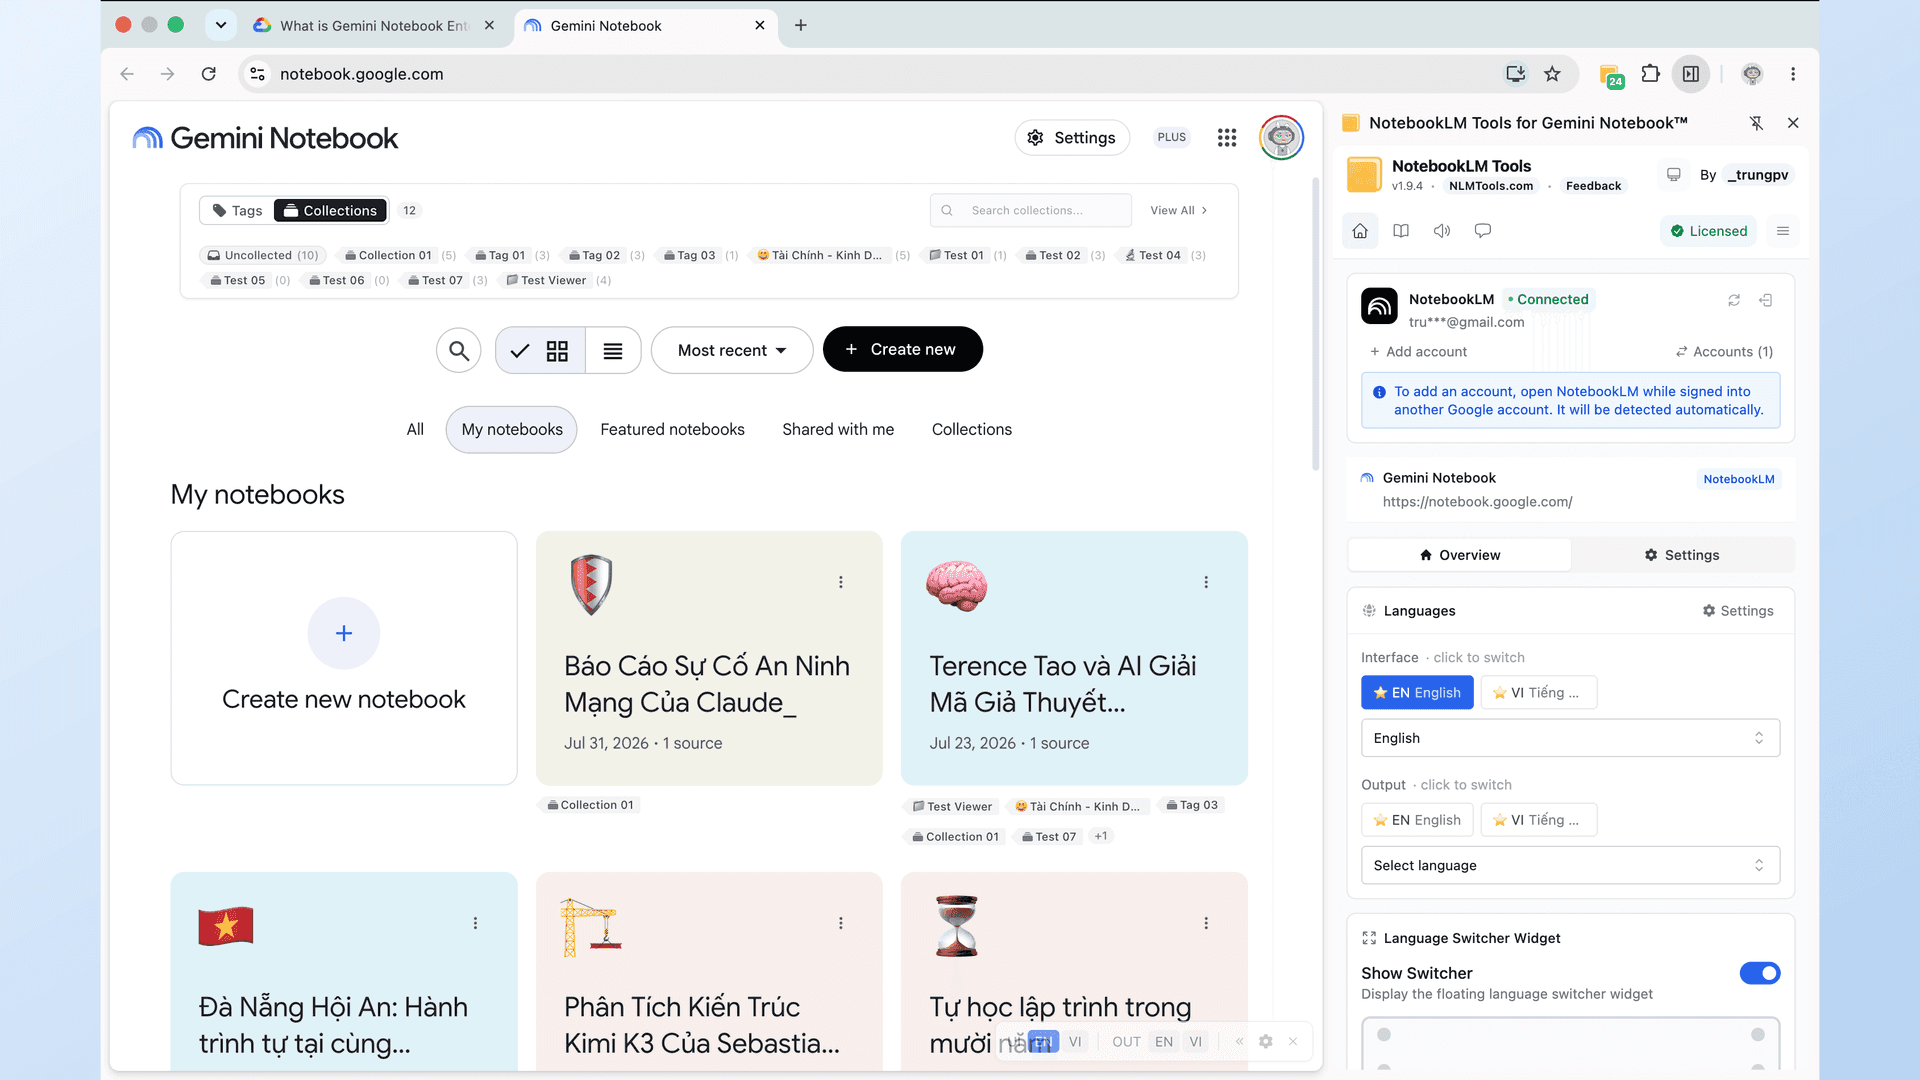Open the hamburger menu next to Licensed
The image size is (1920, 1080).
tap(1782, 231)
